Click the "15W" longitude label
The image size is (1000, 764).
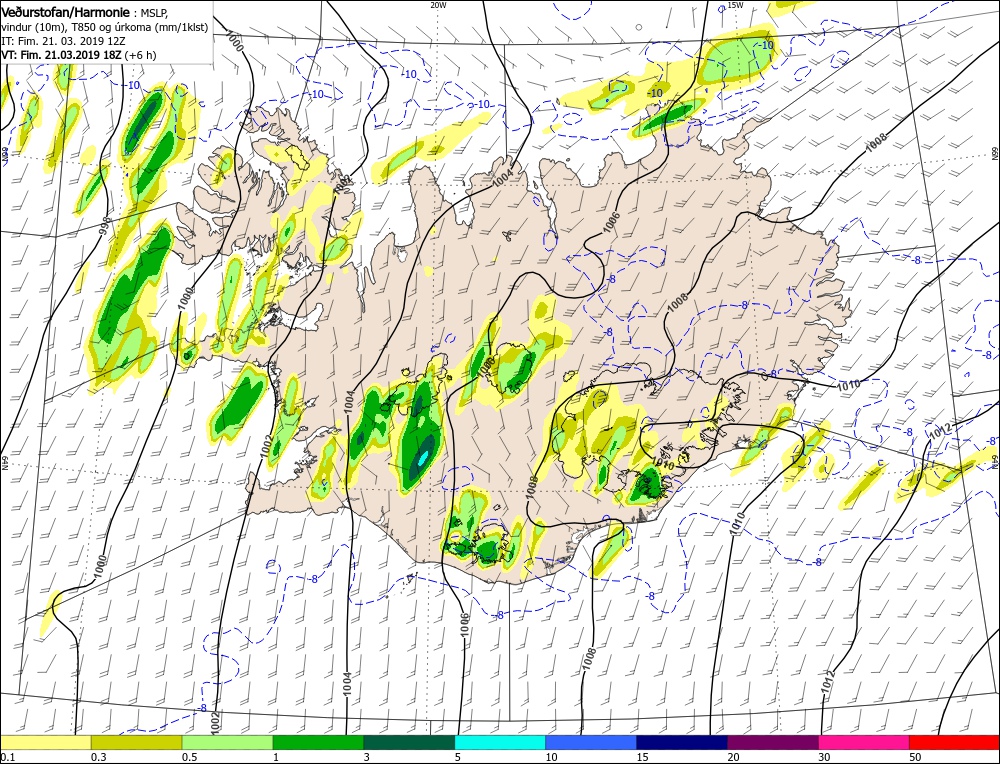735,5
